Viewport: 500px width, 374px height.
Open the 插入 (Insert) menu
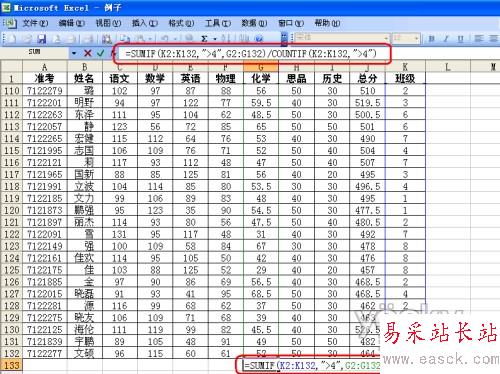(145, 23)
